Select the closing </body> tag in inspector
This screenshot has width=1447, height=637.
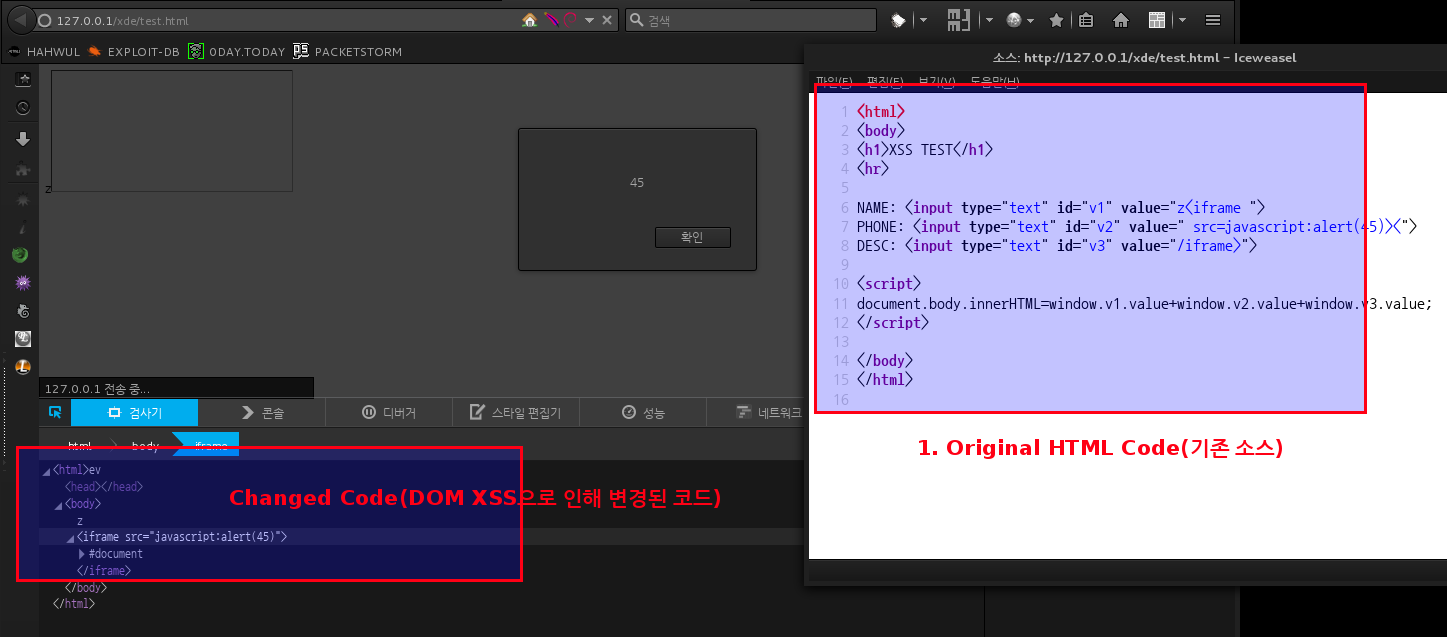click(x=85, y=588)
